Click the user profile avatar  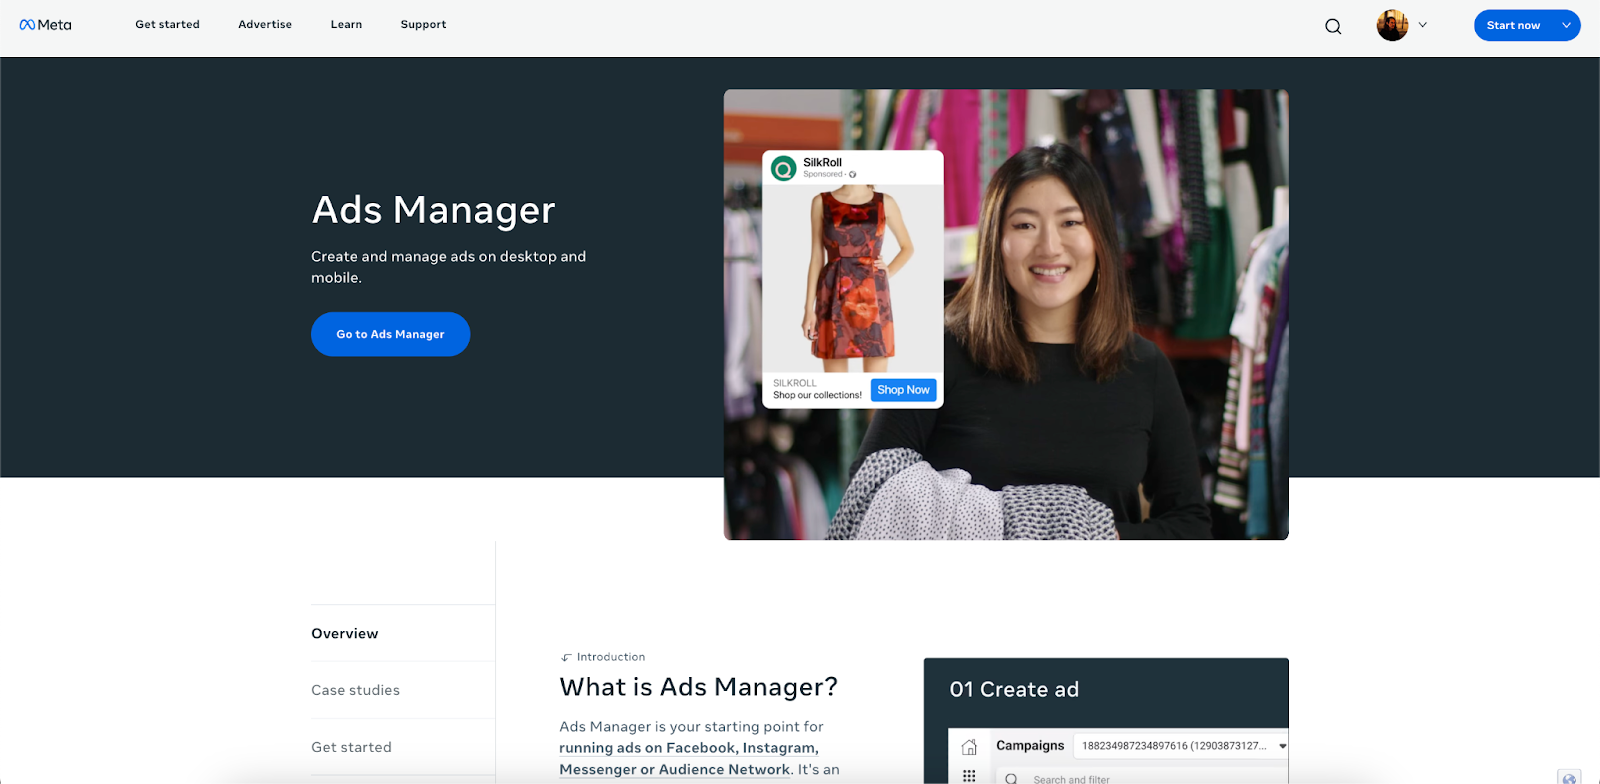(x=1392, y=25)
